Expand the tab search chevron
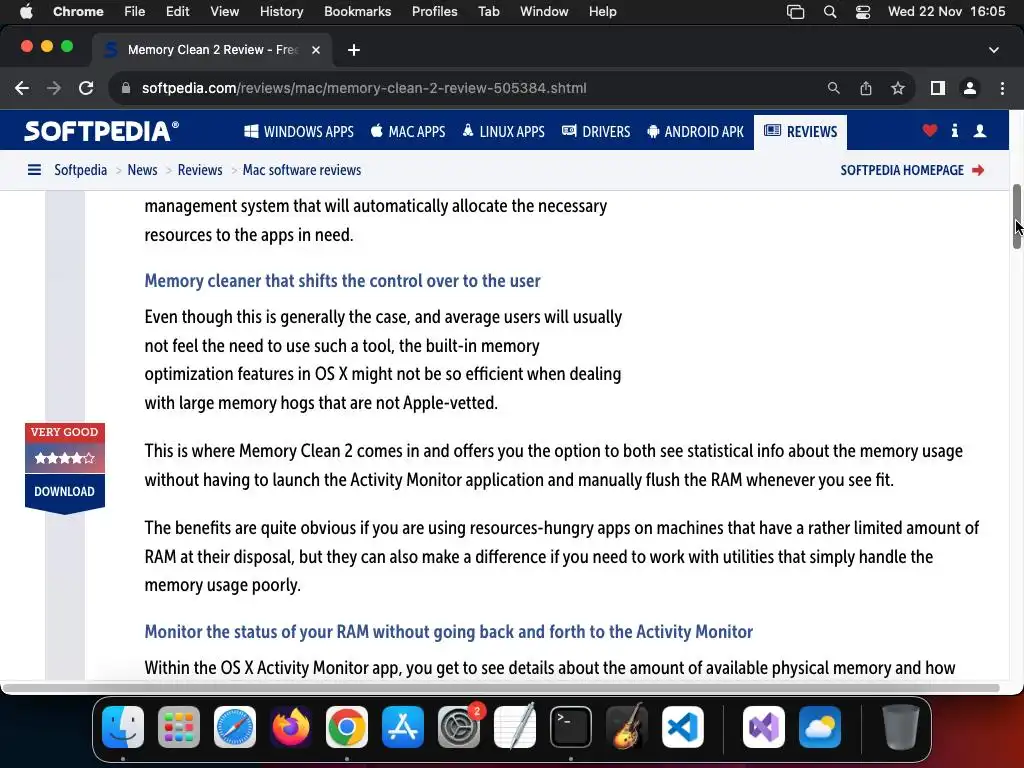Image resolution: width=1024 pixels, height=768 pixels. 993,50
